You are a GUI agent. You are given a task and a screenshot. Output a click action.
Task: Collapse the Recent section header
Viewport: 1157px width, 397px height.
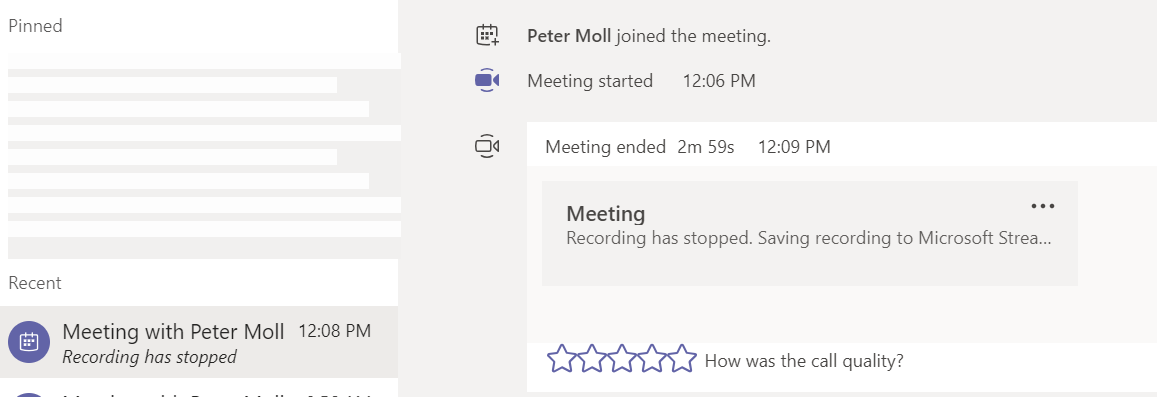click(x=35, y=283)
